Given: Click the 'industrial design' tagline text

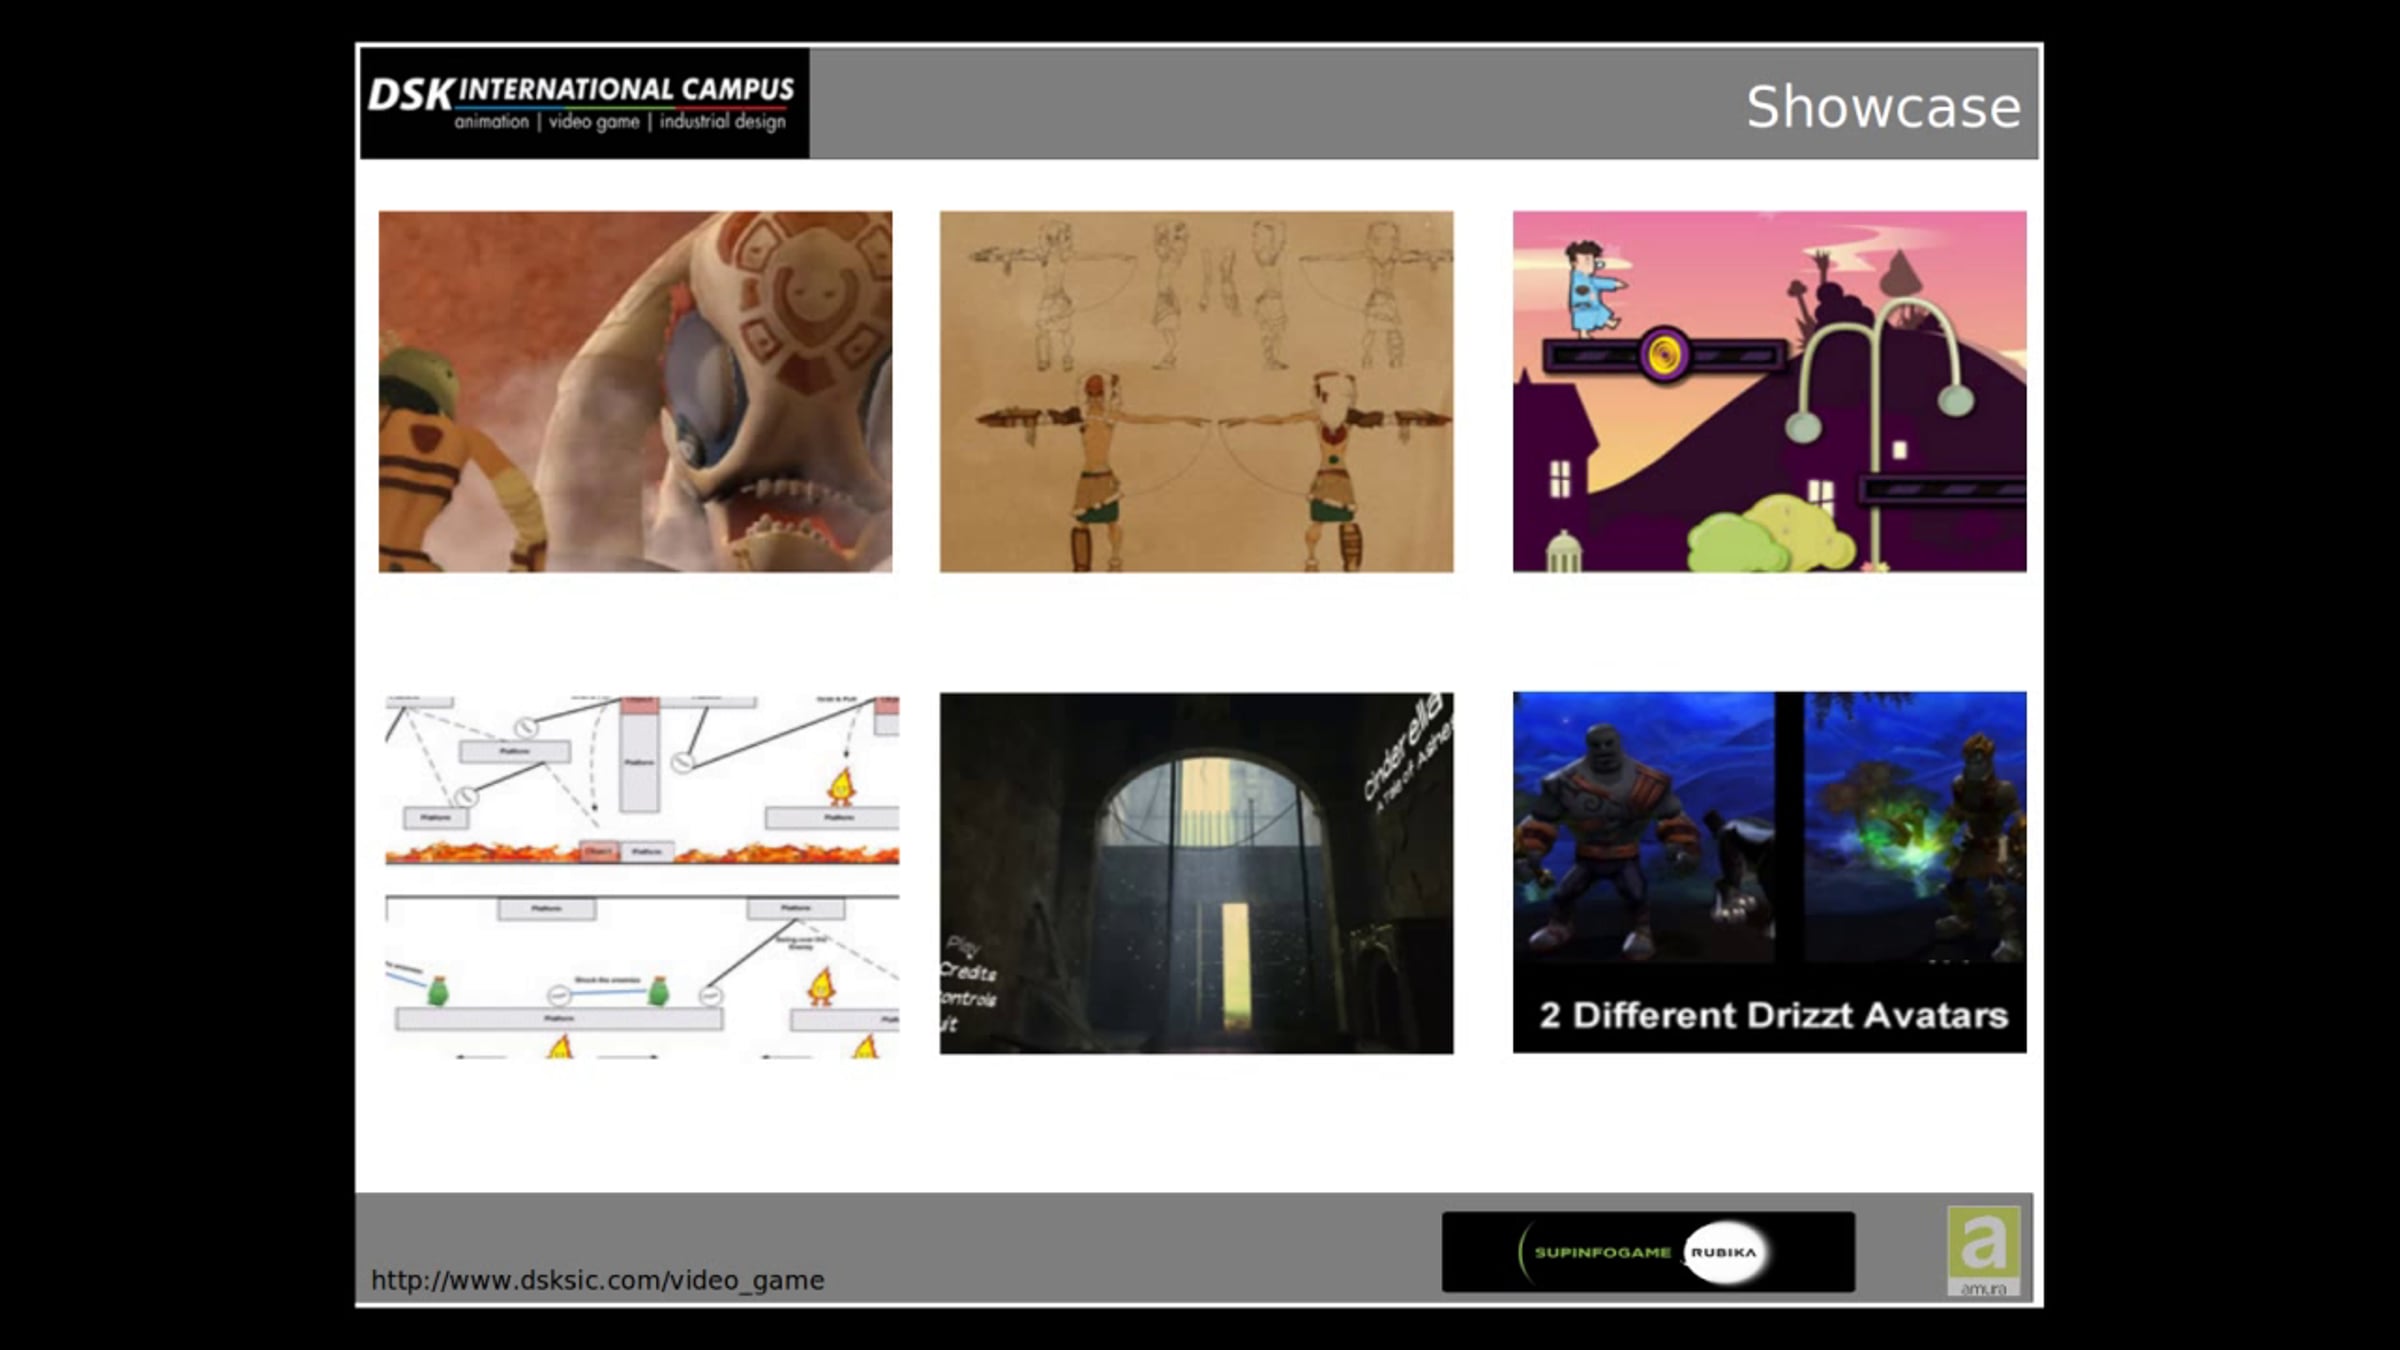Looking at the screenshot, I should (722, 122).
